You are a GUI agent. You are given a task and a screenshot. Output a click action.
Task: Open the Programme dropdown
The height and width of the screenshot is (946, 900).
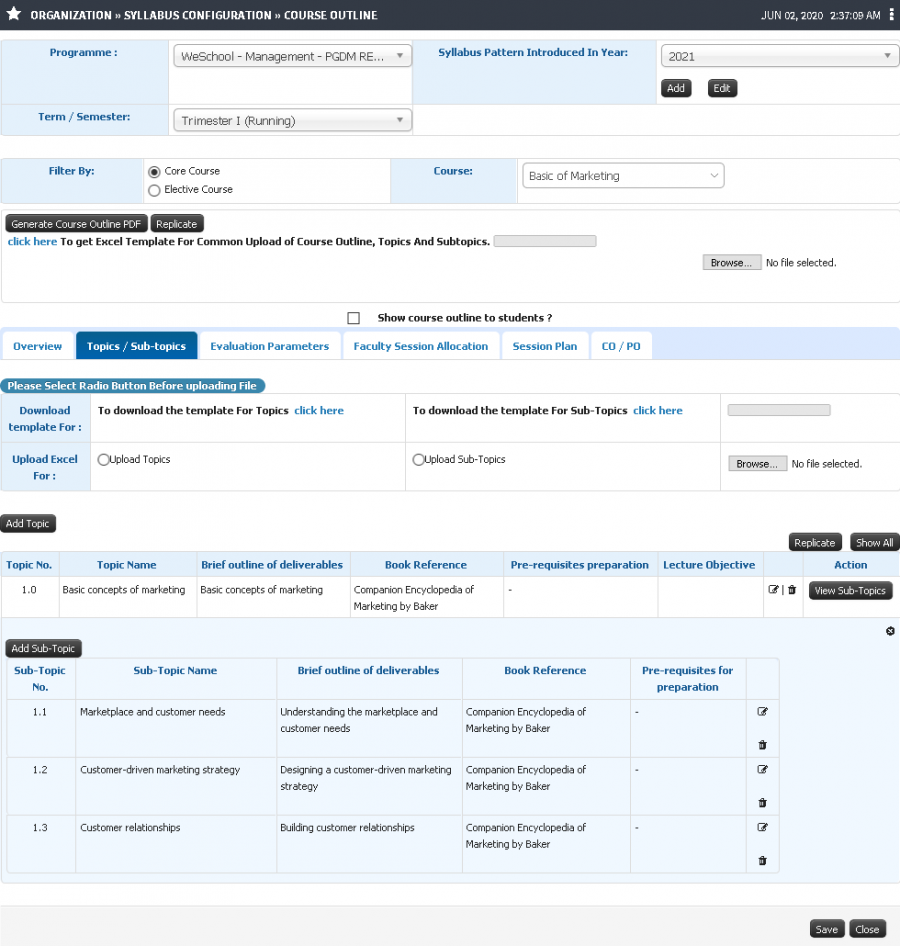tap(293, 56)
